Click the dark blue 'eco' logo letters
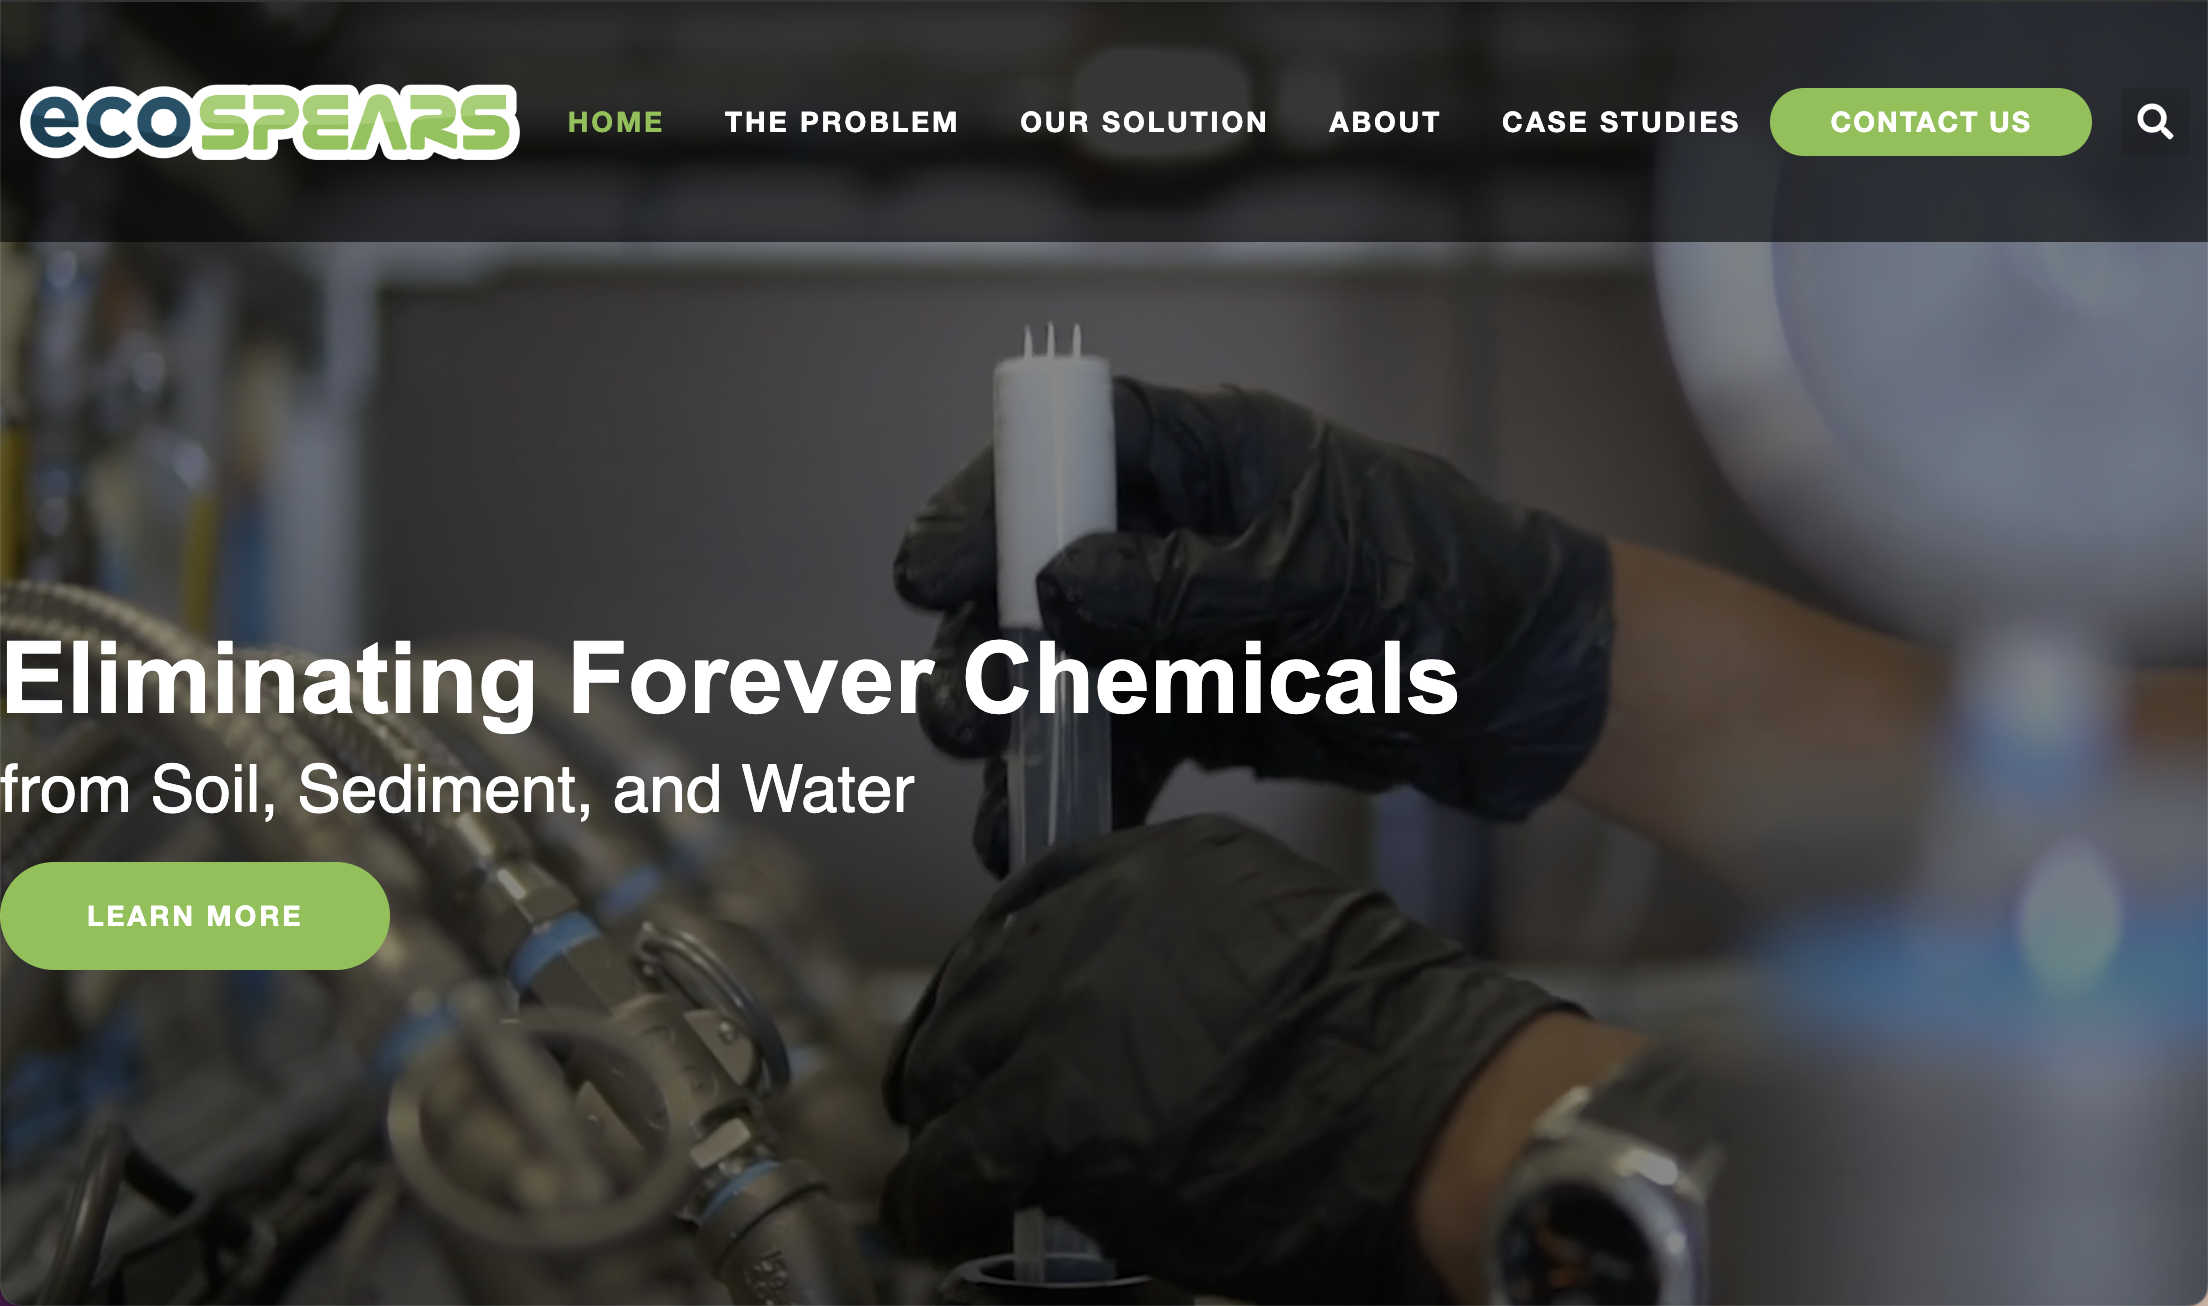Image resolution: width=2208 pixels, height=1306 pixels. pyautogui.click(x=106, y=122)
